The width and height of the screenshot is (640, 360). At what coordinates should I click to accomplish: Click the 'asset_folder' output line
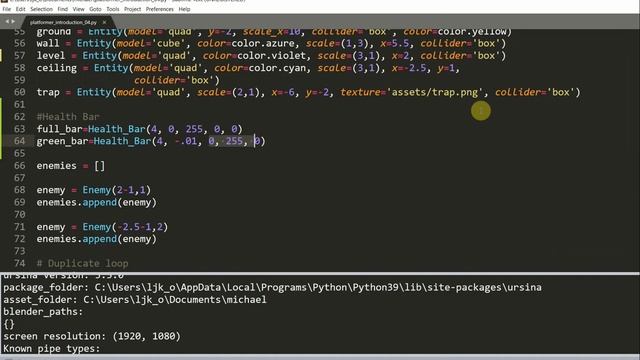(x=135, y=300)
